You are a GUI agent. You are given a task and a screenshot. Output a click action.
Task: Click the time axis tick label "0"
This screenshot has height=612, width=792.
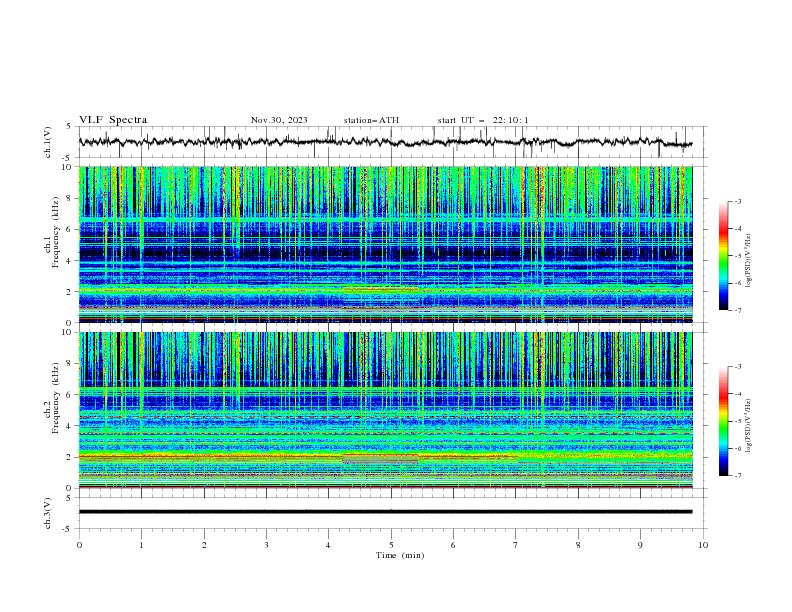coord(79,545)
